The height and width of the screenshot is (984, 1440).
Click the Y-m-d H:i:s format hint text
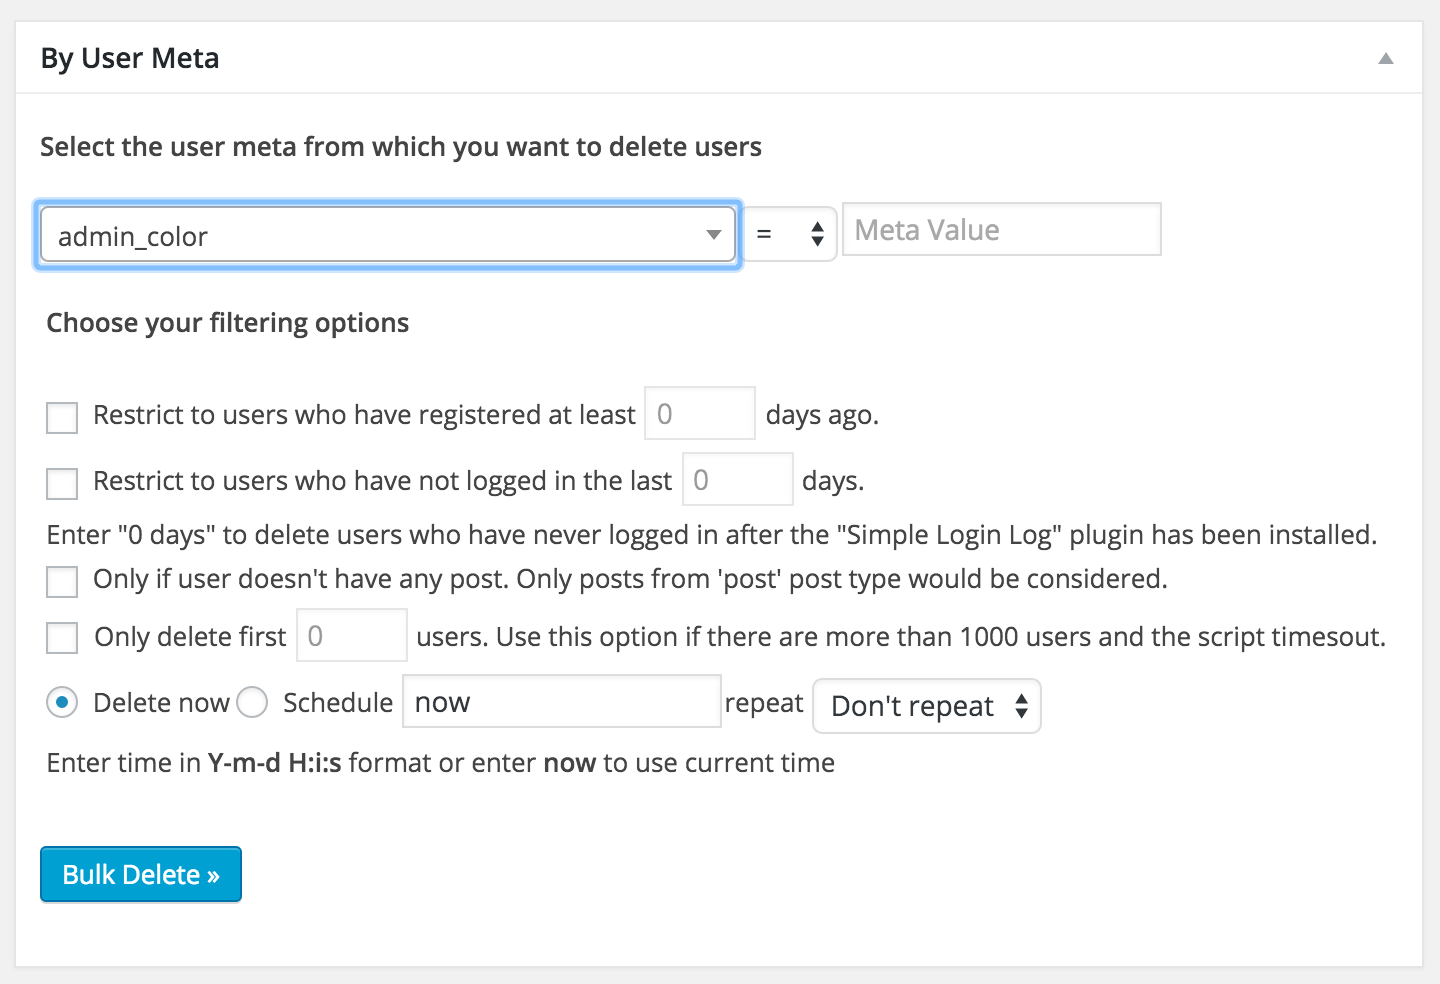coord(441,763)
